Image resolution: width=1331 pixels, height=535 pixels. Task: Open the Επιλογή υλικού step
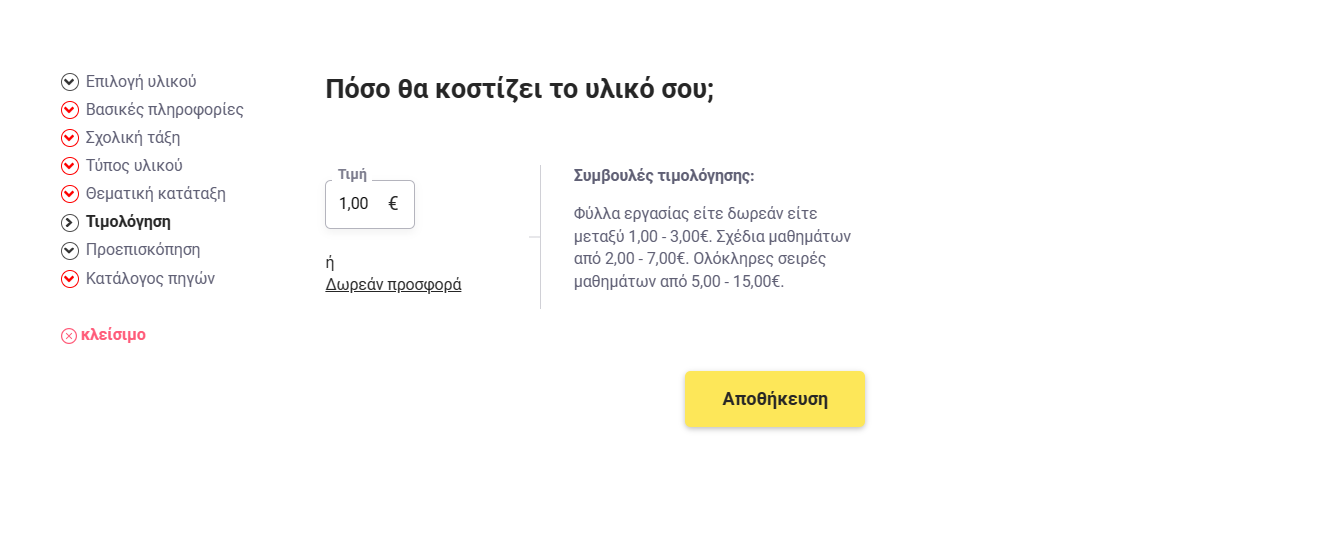point(141,82)
